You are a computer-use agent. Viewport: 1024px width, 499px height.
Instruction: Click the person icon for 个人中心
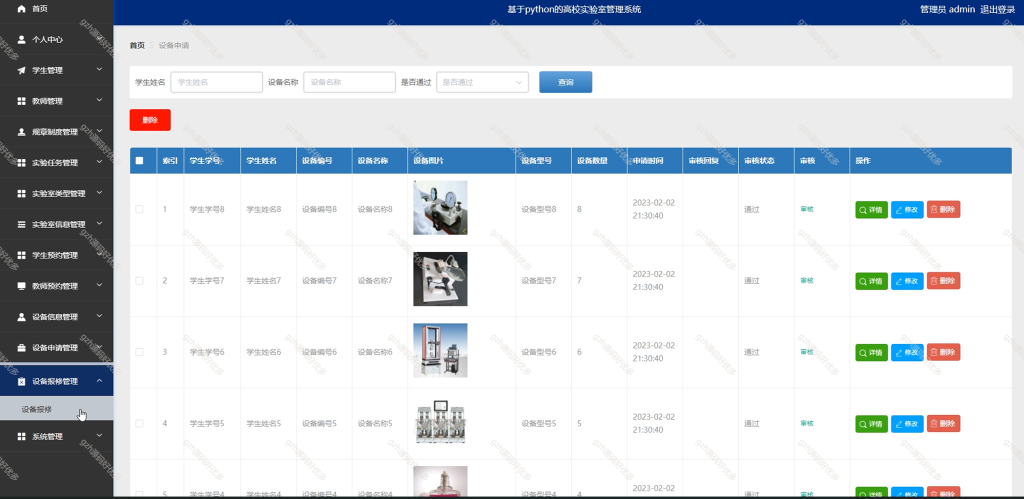click(22, 39)
